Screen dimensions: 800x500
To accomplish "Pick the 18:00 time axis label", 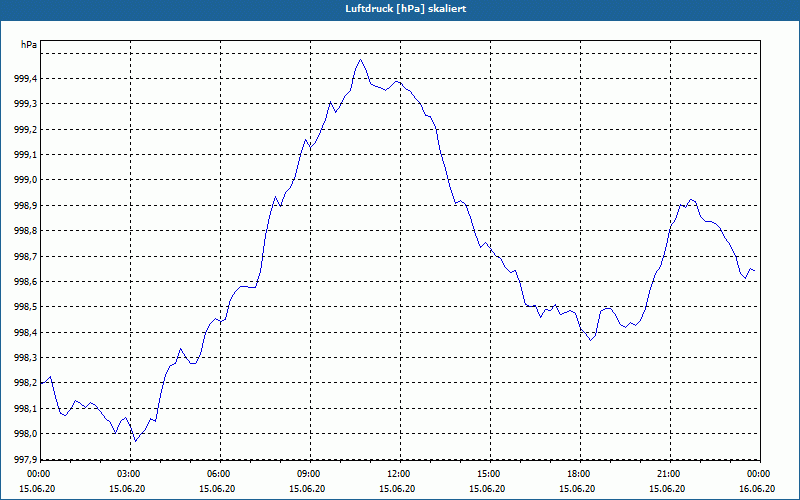I will tap(578, 474).
